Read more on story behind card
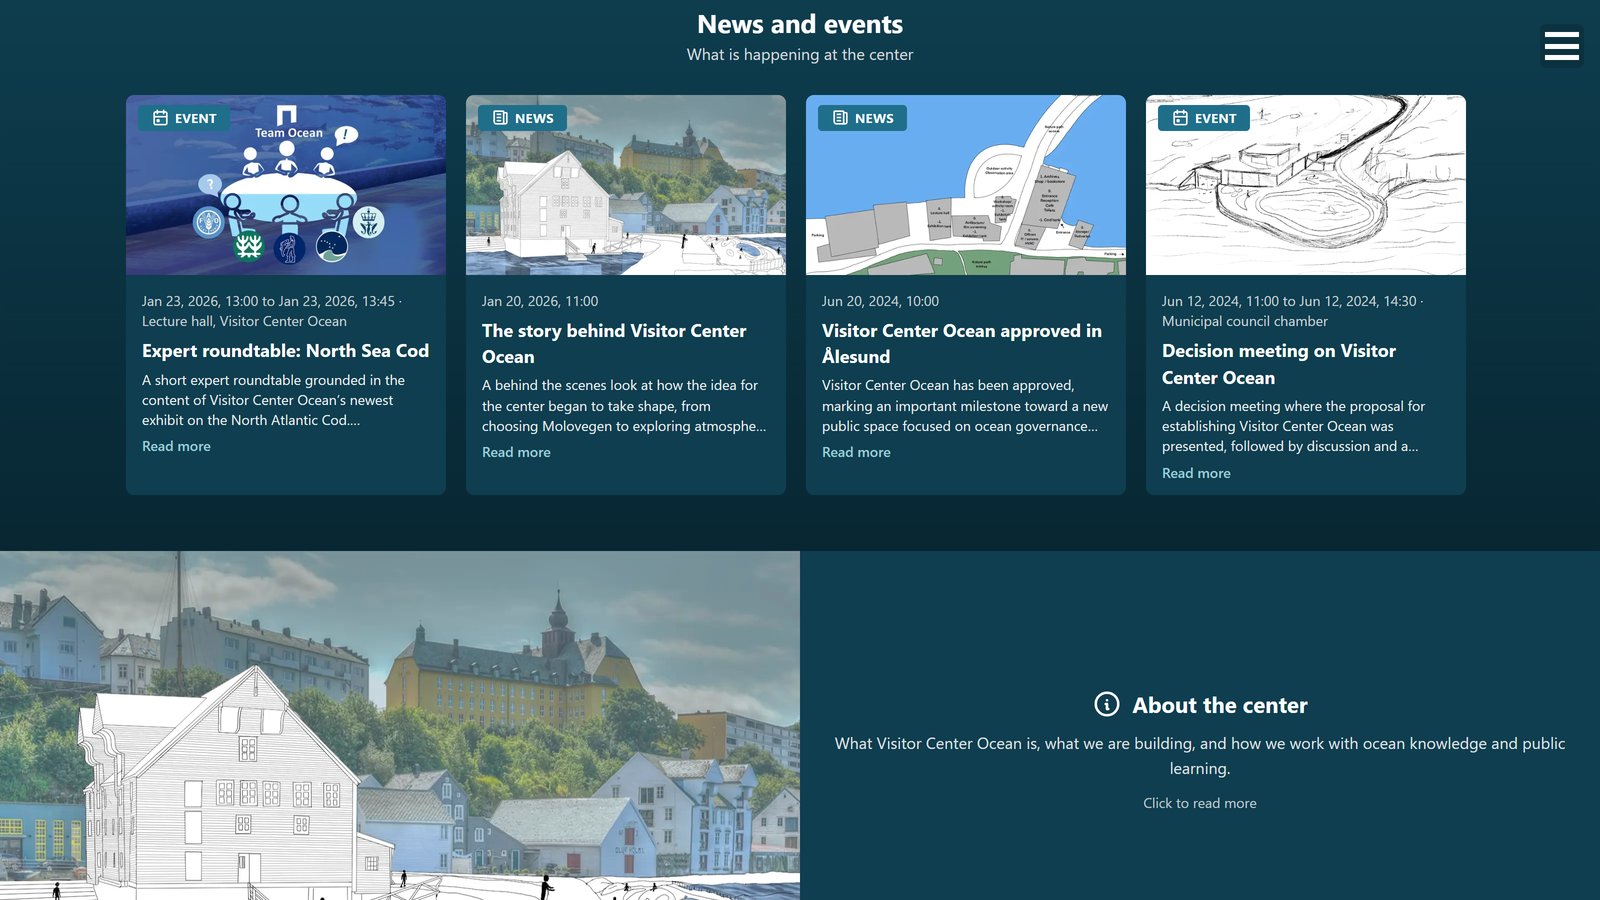Image resolution: width=1600 pixels, height=900 pixels. (x=516, y=452)
